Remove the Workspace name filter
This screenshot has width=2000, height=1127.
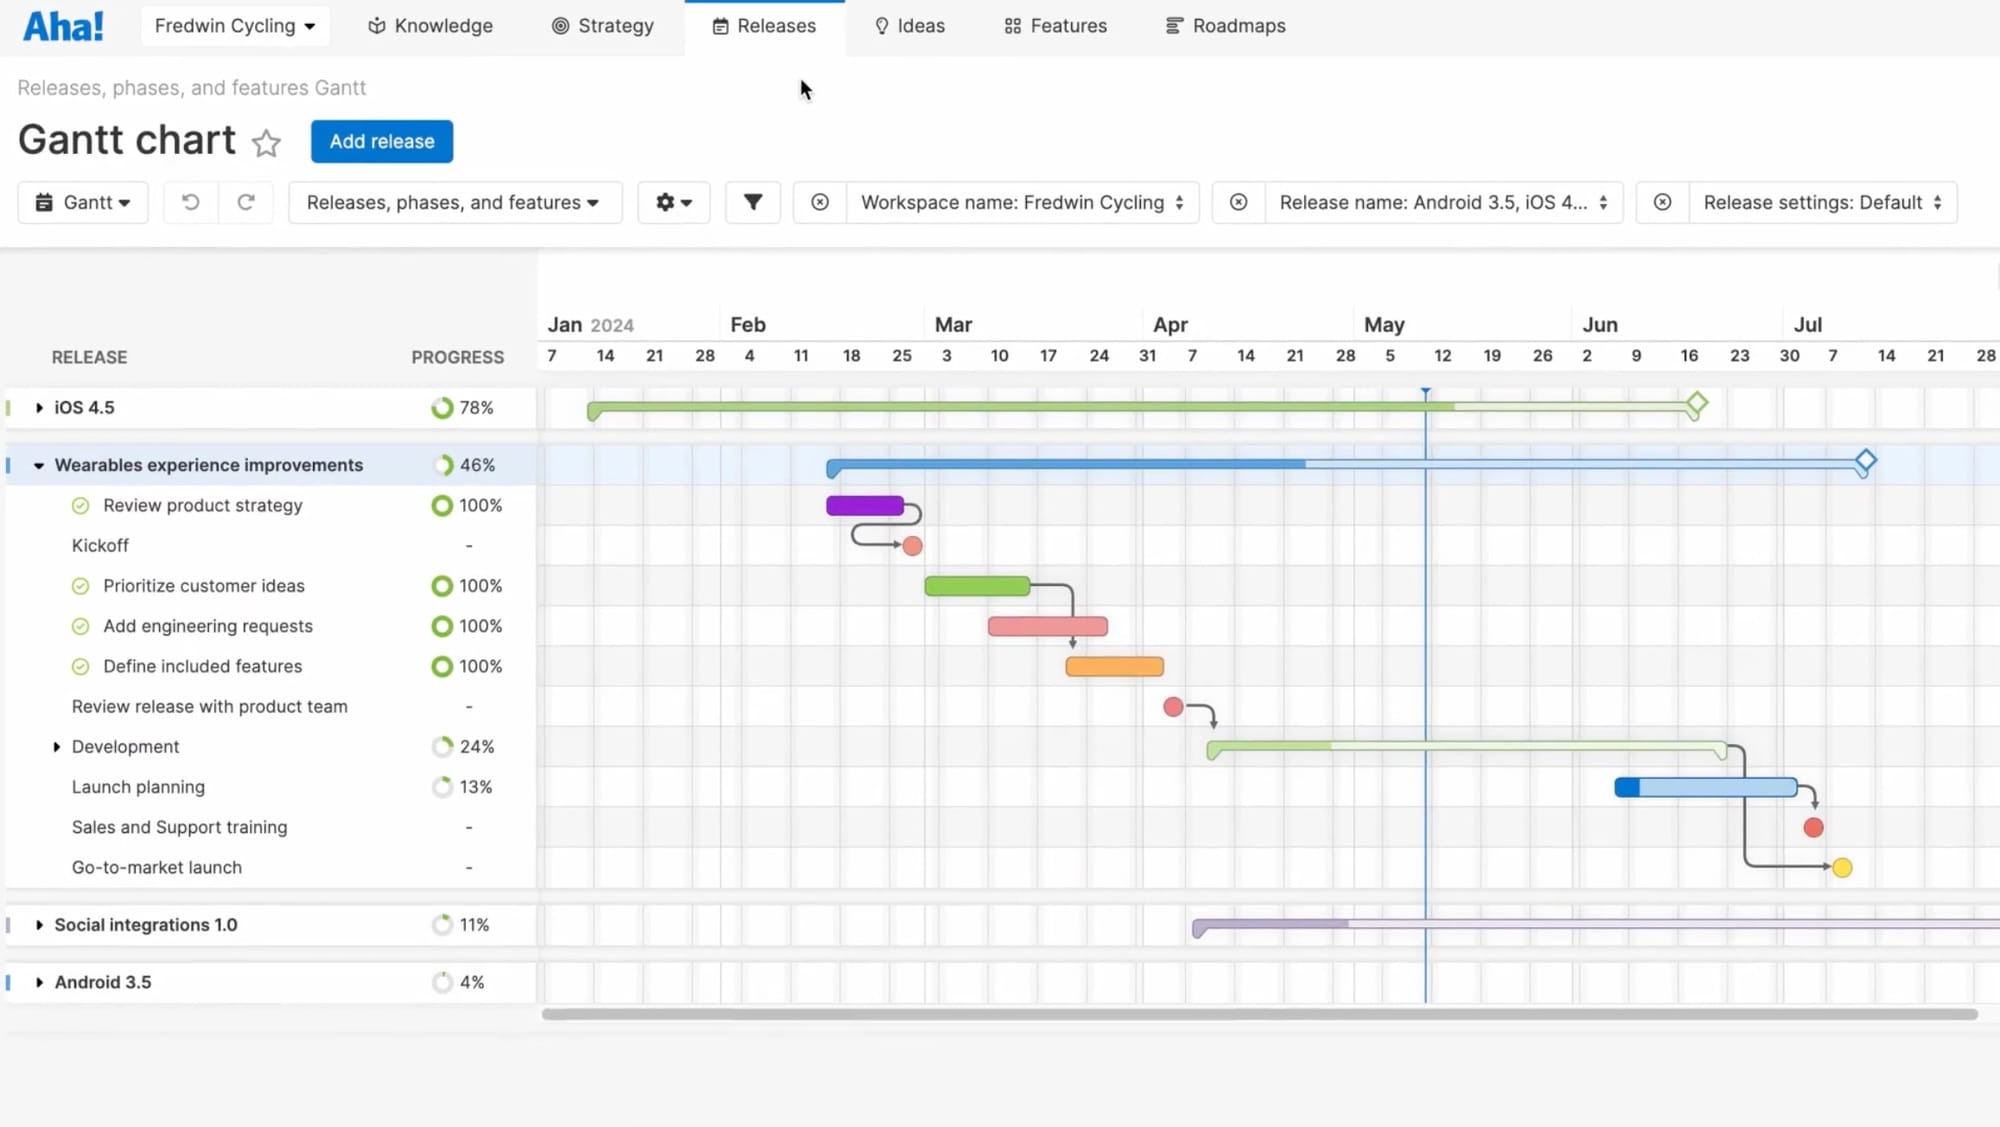820,202
